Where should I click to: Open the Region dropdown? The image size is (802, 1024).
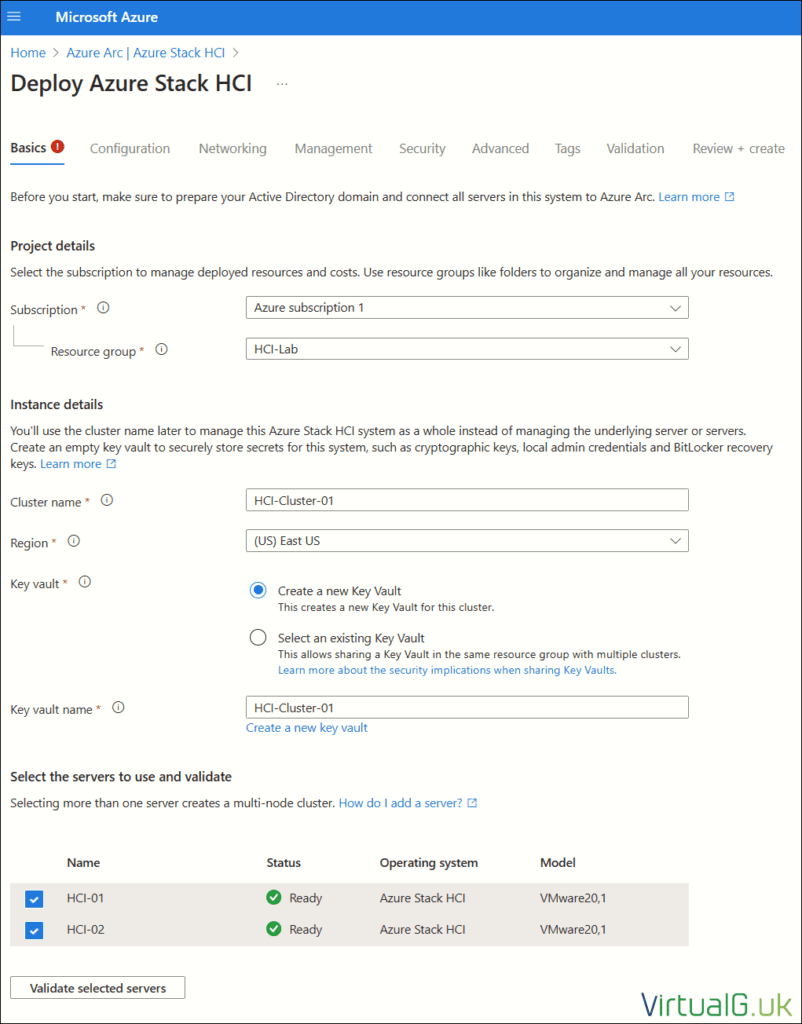coord(467,541)
